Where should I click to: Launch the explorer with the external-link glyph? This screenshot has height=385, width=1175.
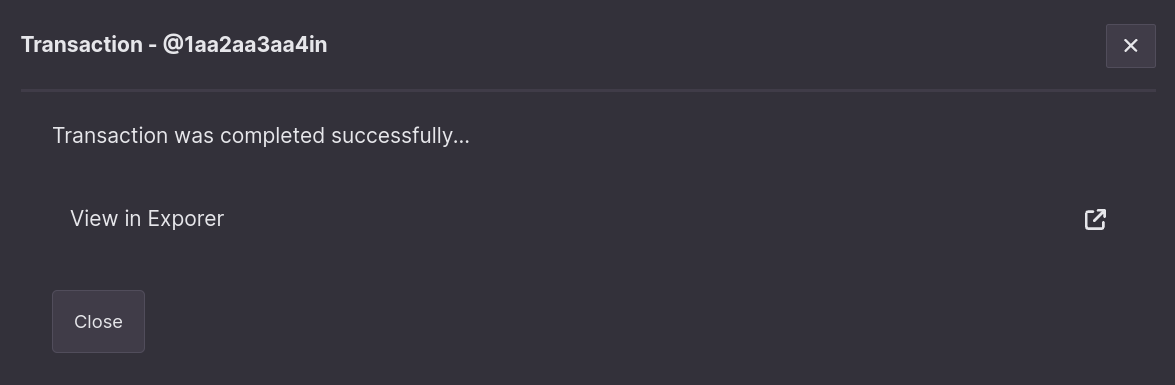click(1095, 219)
